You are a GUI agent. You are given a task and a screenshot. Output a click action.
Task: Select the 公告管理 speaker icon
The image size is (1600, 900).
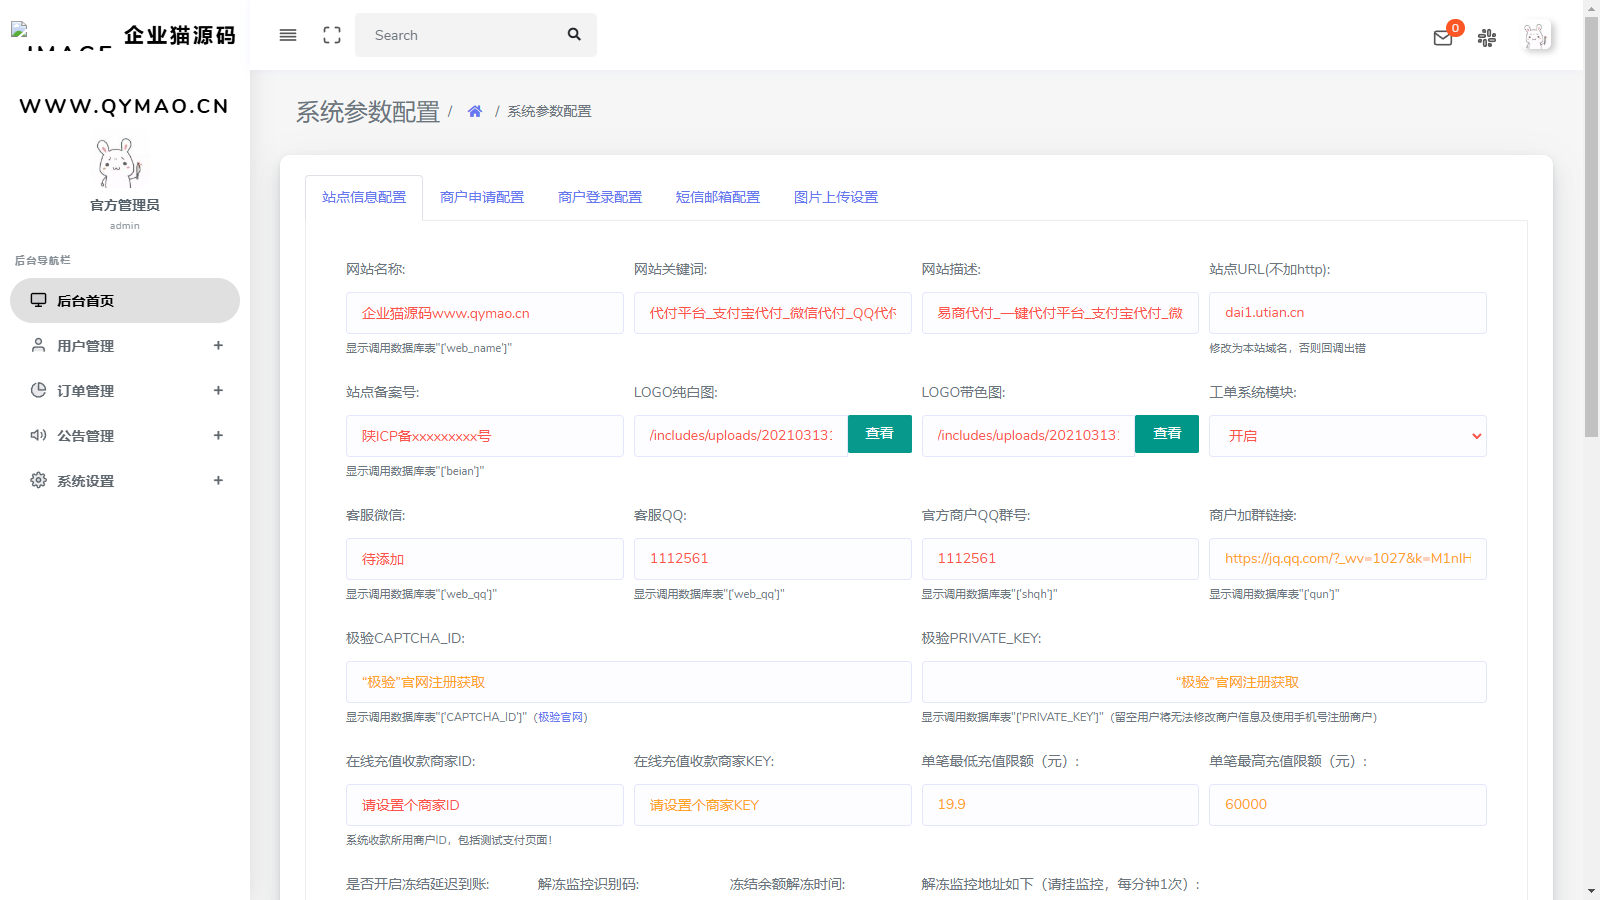(37, 435)
